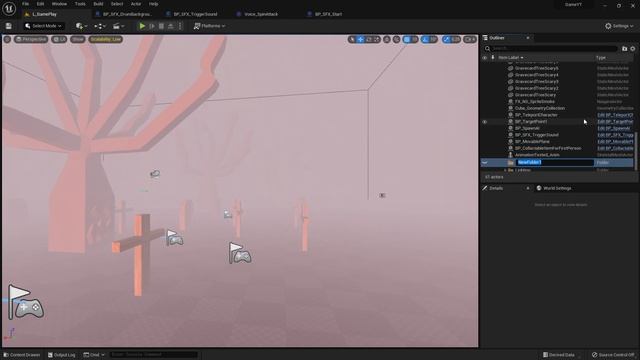The image size is (640, 360).
Task: Switch to the BP_SFX_TriggerSound tab
Action: point(195,14)
